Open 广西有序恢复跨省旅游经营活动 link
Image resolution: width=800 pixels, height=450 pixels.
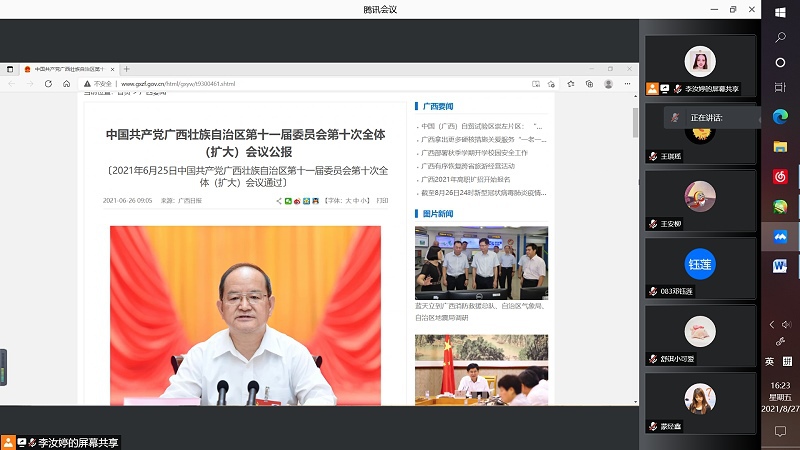point(468,166)
